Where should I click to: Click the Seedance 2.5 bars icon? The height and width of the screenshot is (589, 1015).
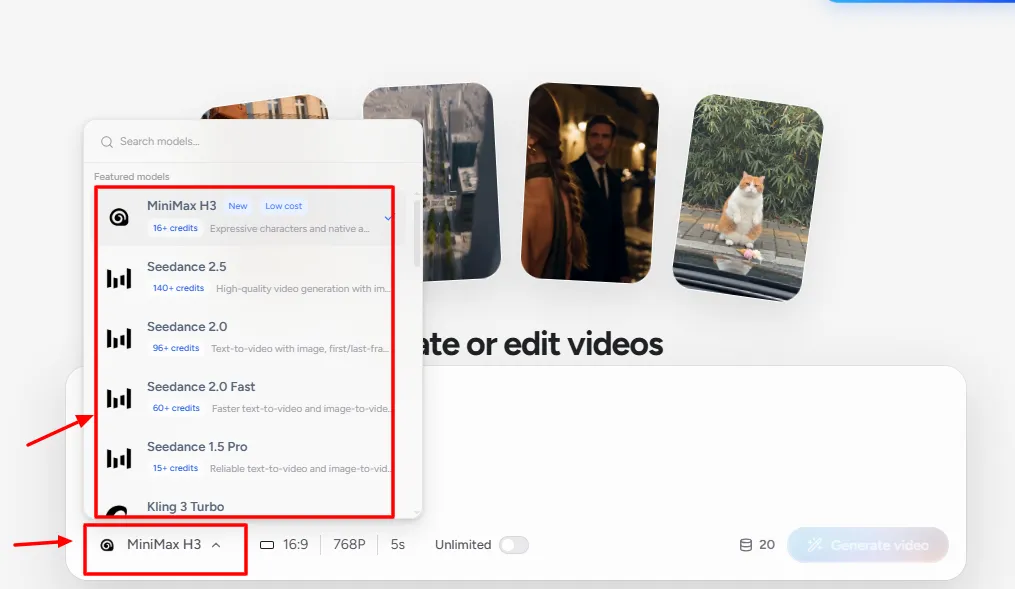(119, 278)
